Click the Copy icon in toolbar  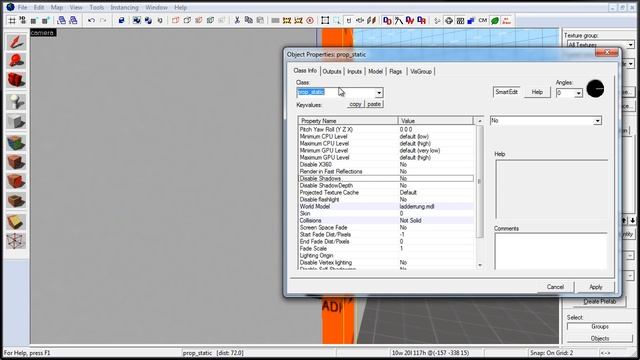[248, 20]
